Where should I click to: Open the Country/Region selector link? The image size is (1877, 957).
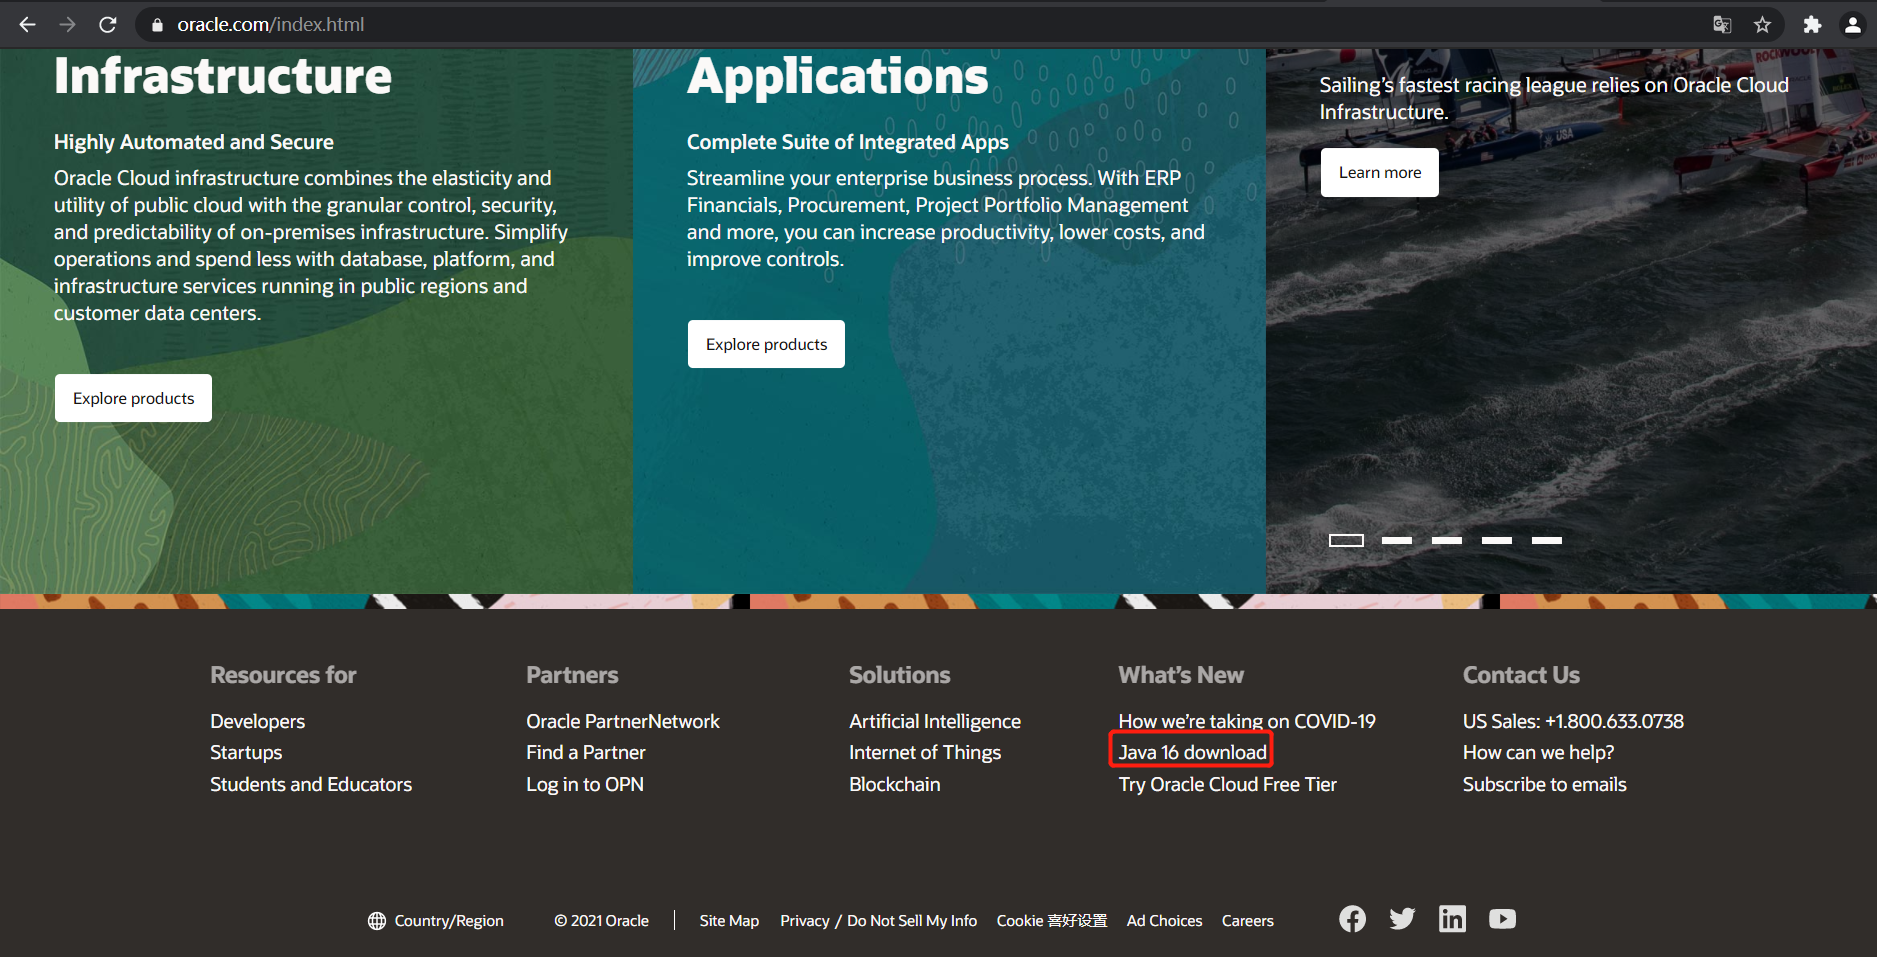click(x=449, y=921)
